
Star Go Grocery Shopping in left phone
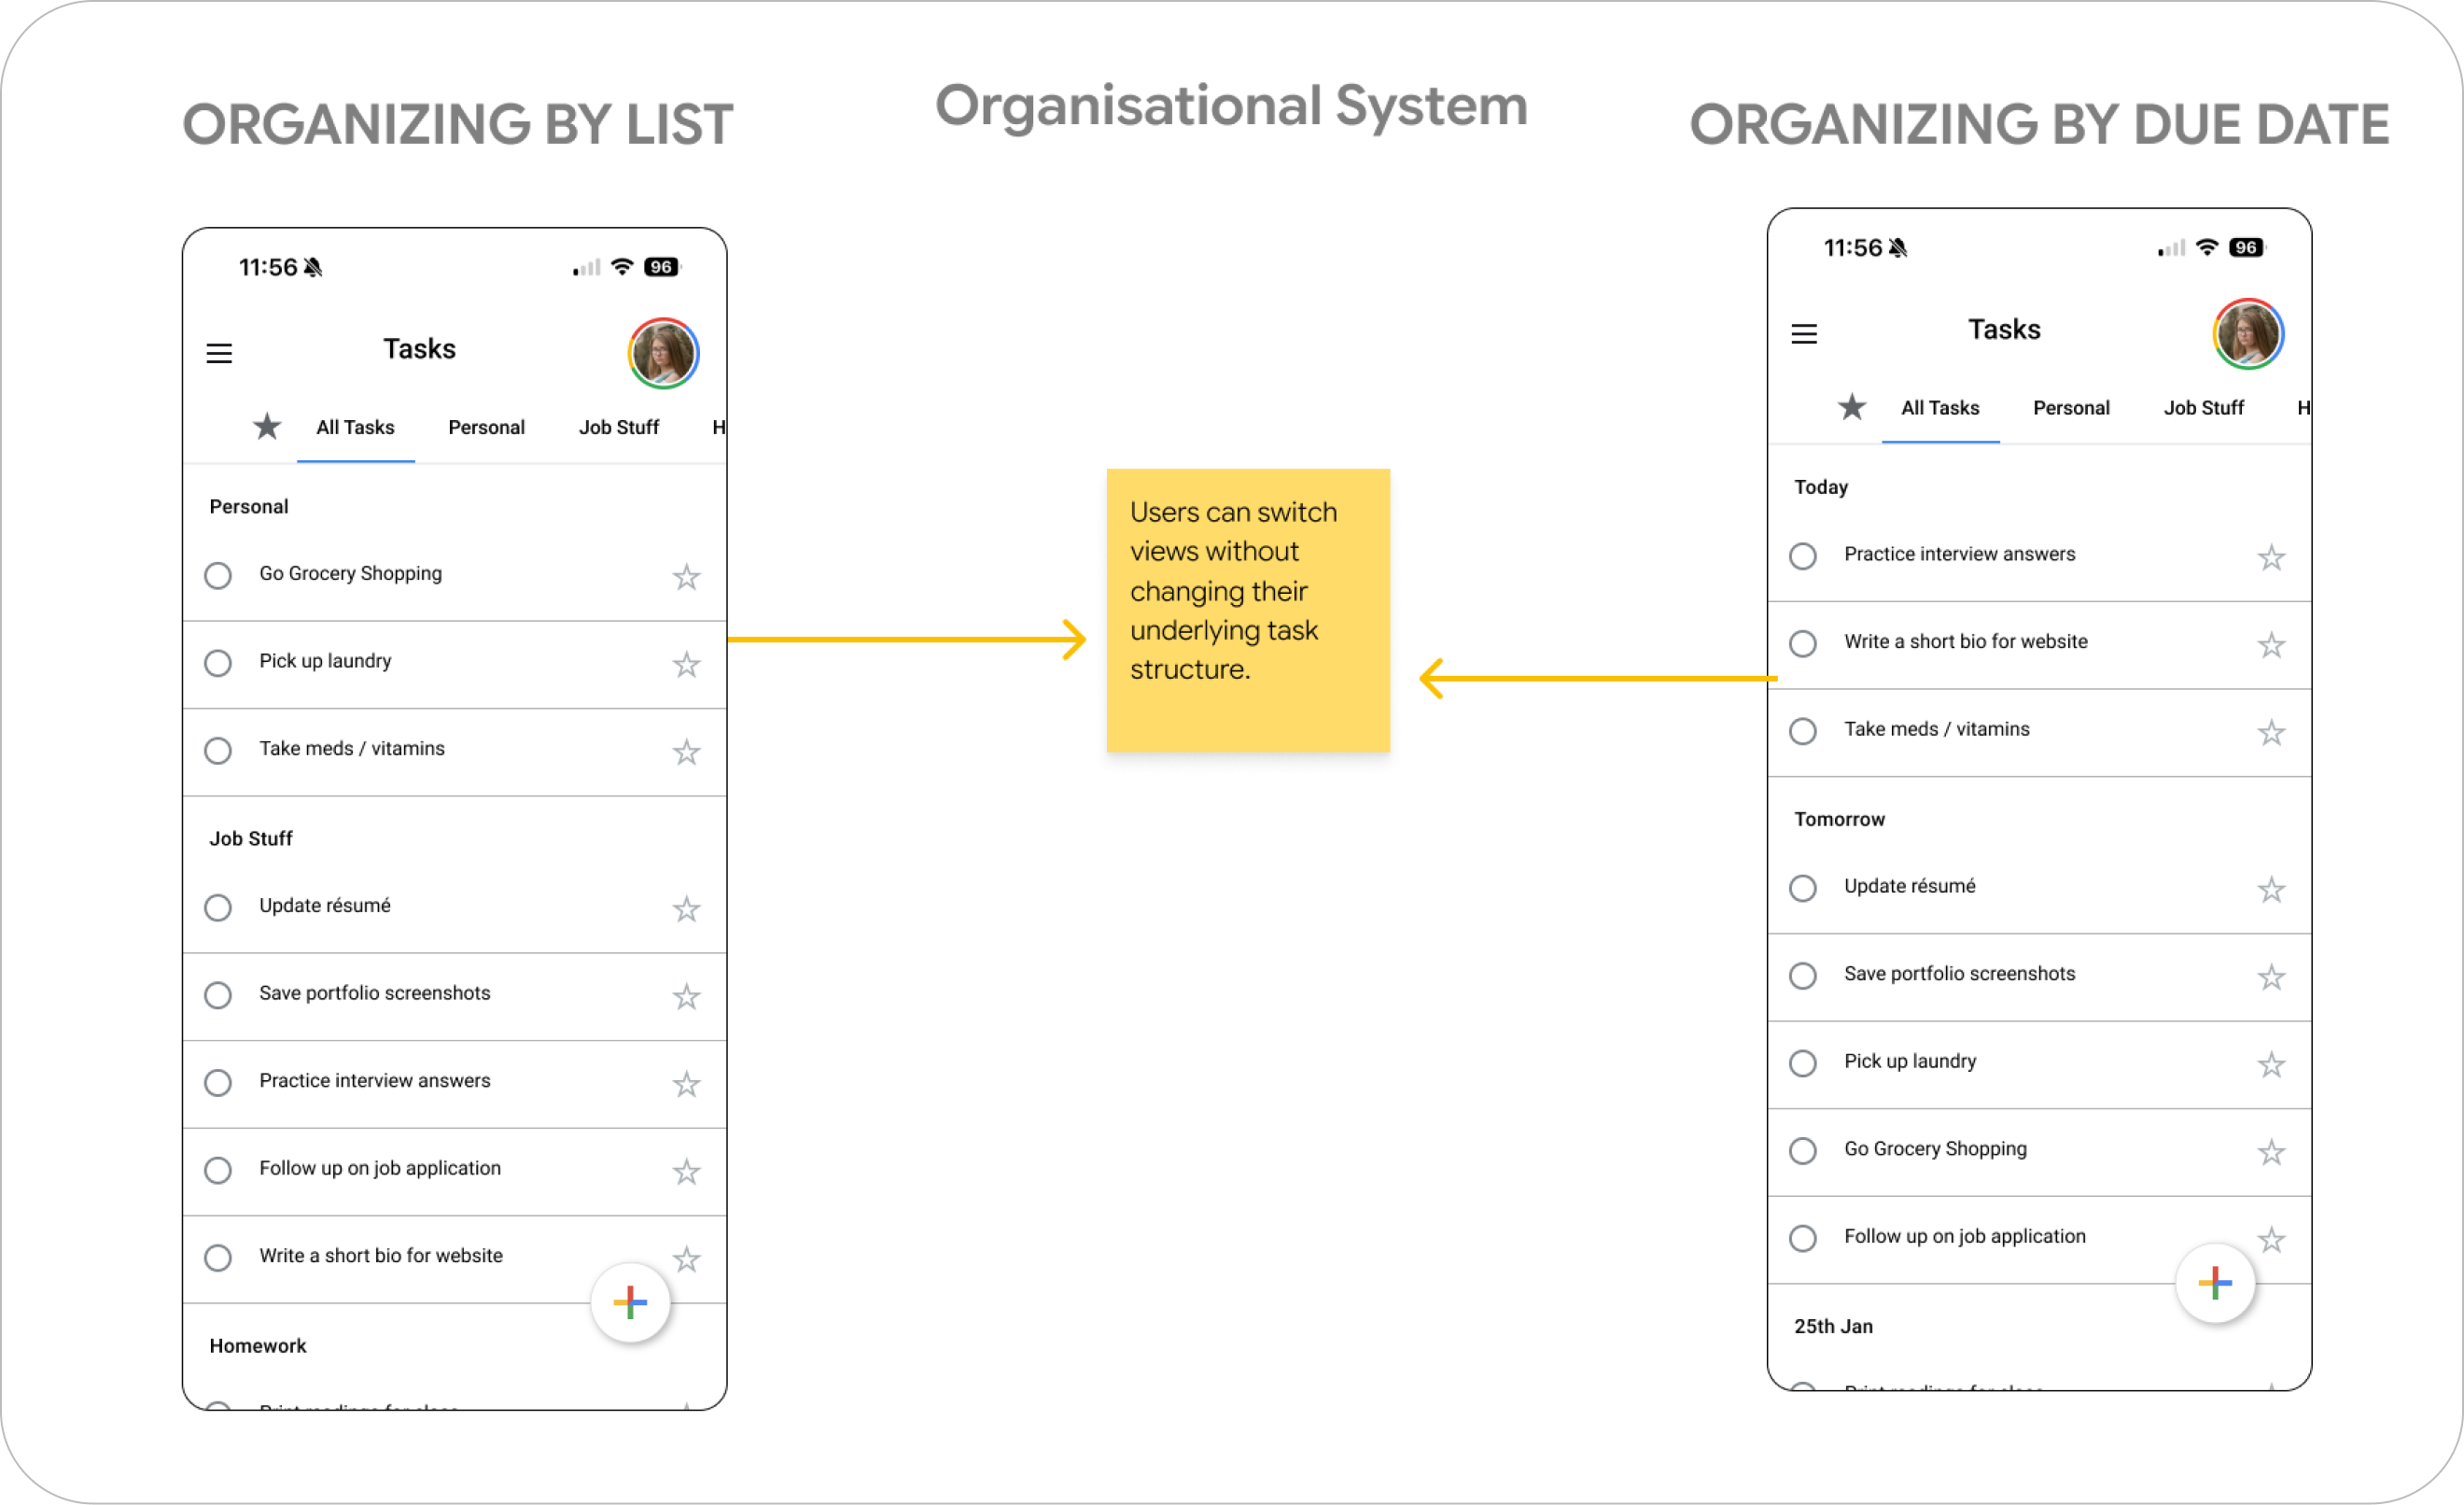coord(686,577)
